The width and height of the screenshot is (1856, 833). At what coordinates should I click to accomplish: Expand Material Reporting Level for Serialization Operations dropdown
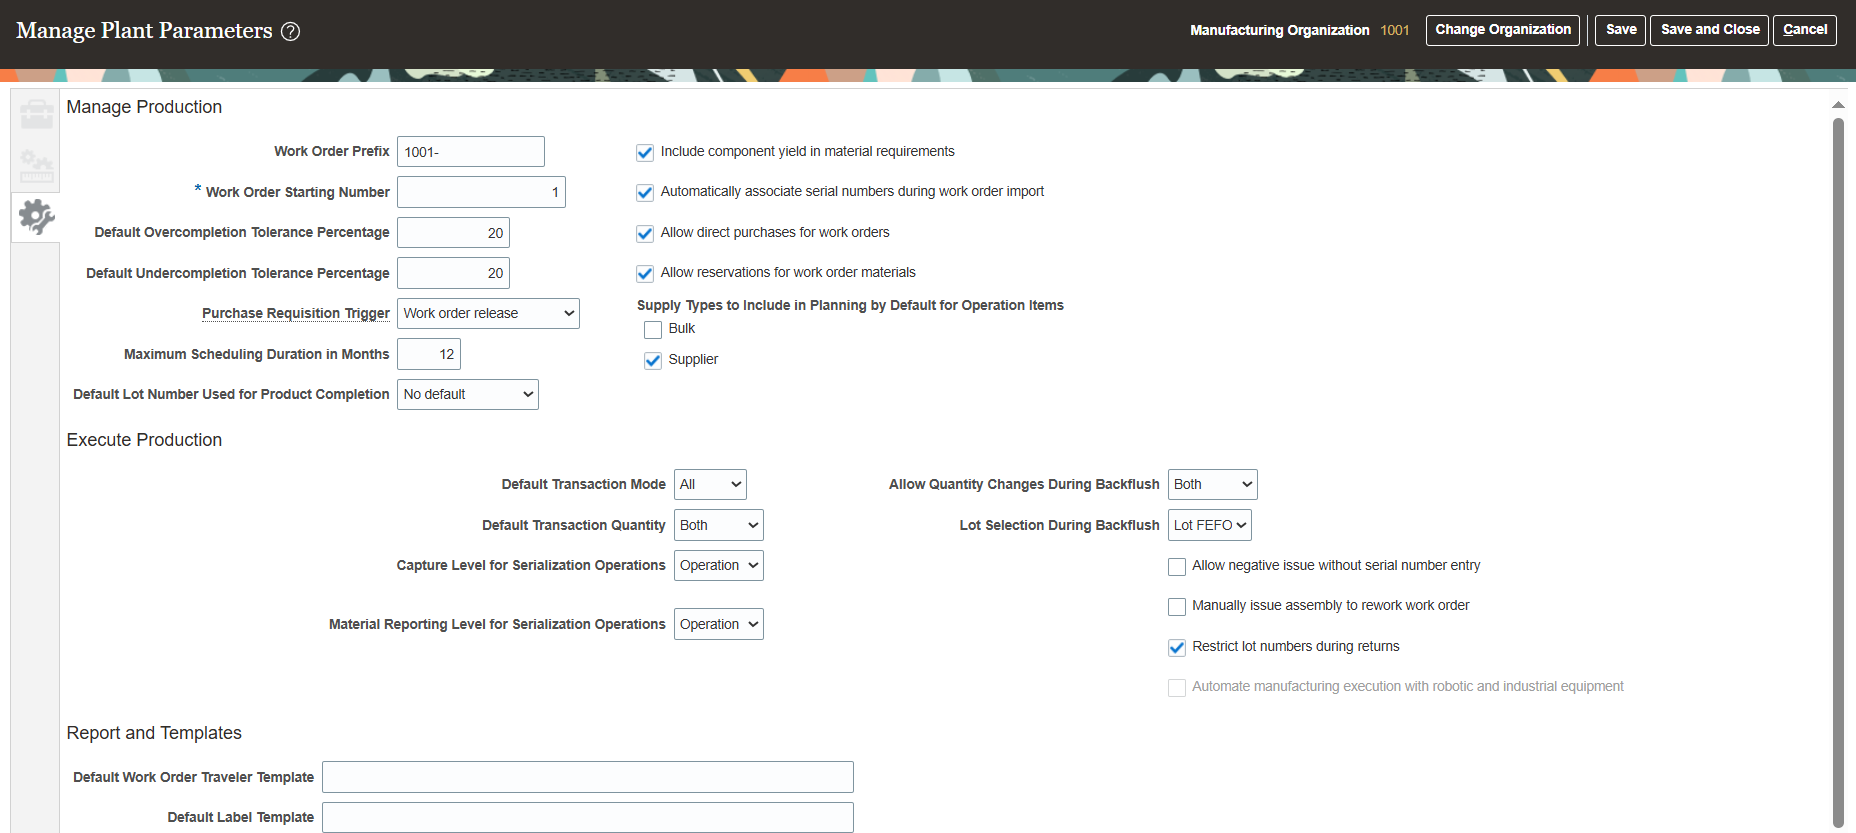point(719,624)
